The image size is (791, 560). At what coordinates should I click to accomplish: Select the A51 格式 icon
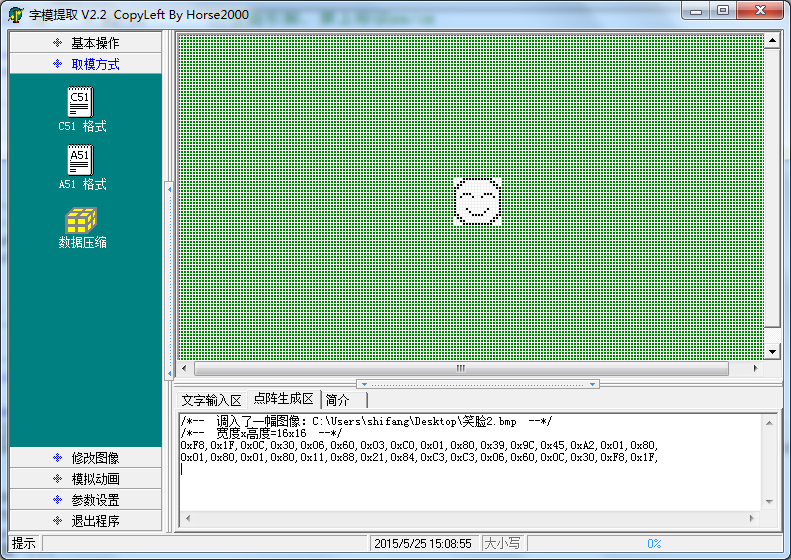pyautogui.click(x=81, y=160)
